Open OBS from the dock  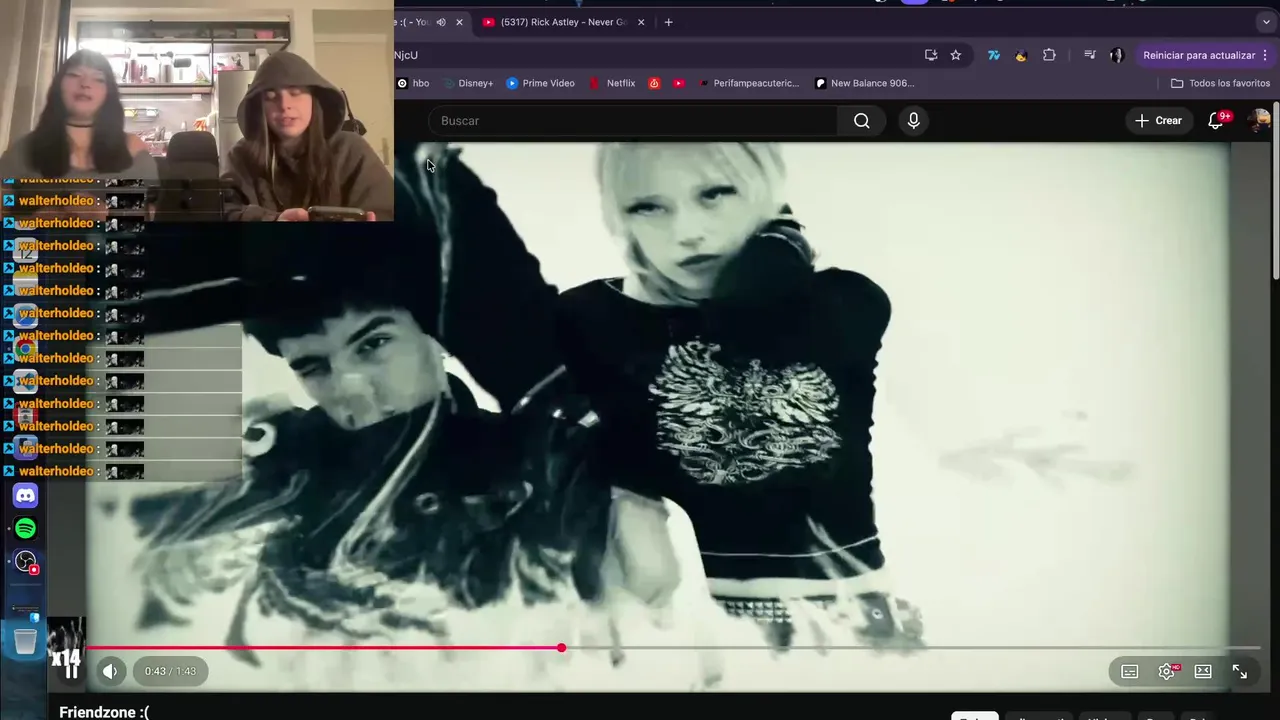26,562
